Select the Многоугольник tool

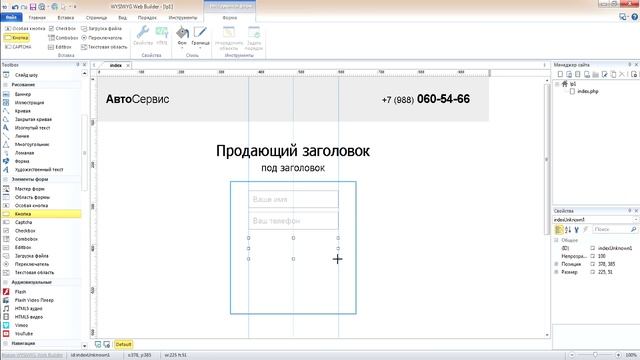(32, 144)
